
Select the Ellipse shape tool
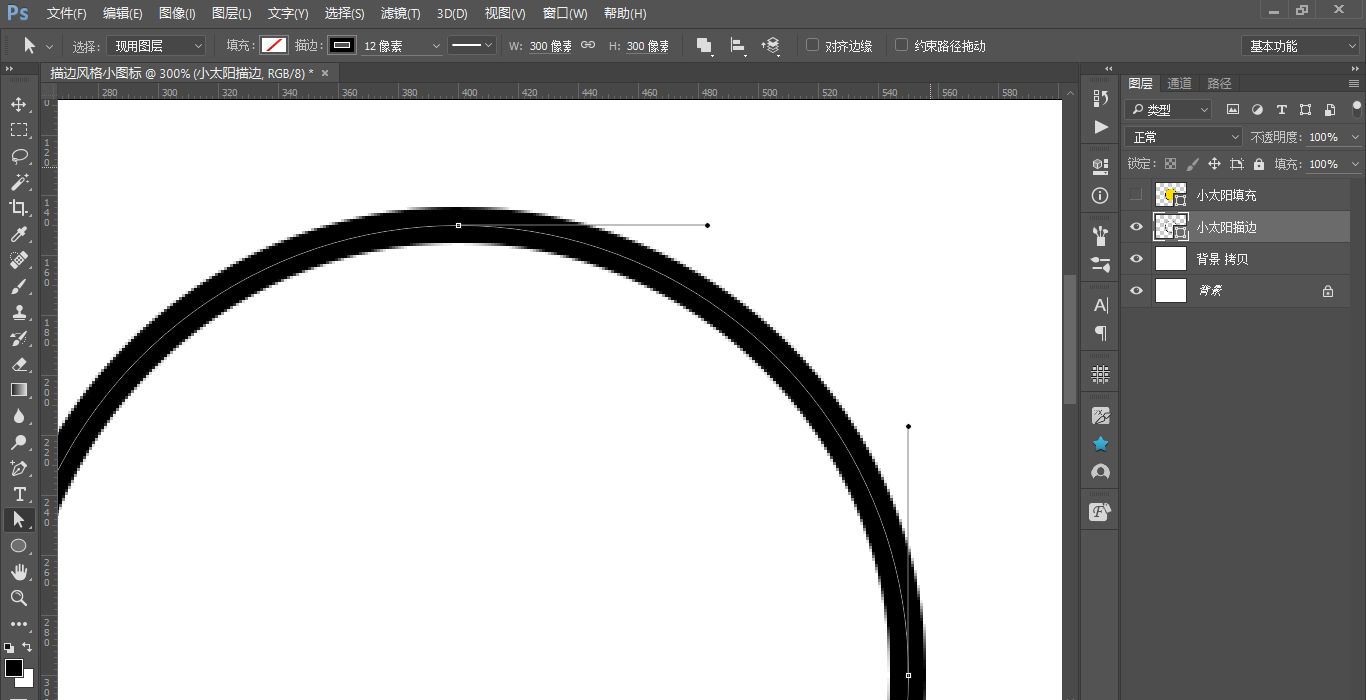point(18,546)
